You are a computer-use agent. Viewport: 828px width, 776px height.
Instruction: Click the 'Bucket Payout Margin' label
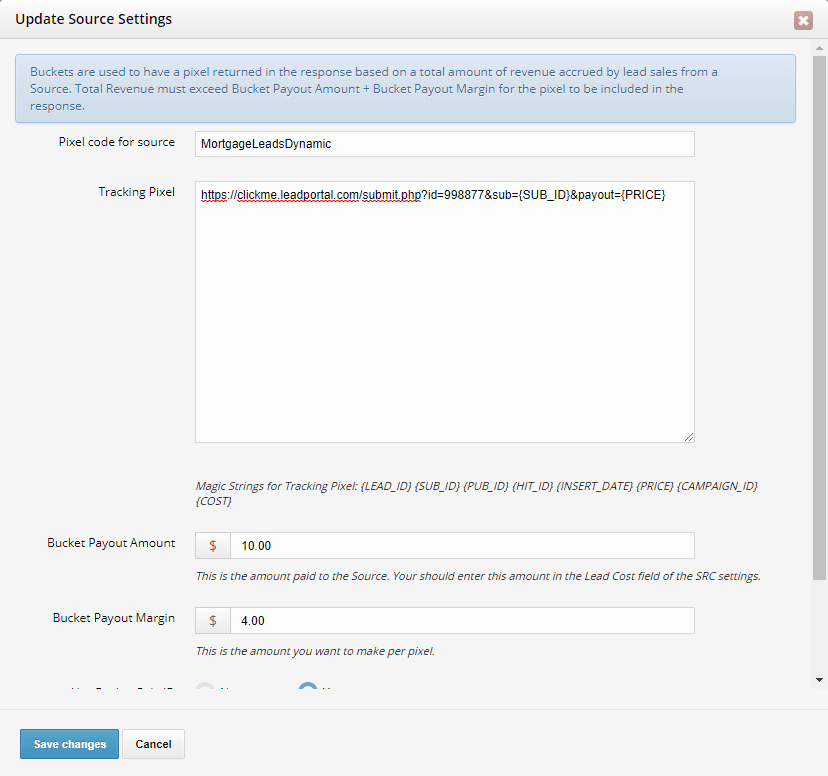[114, 618]
